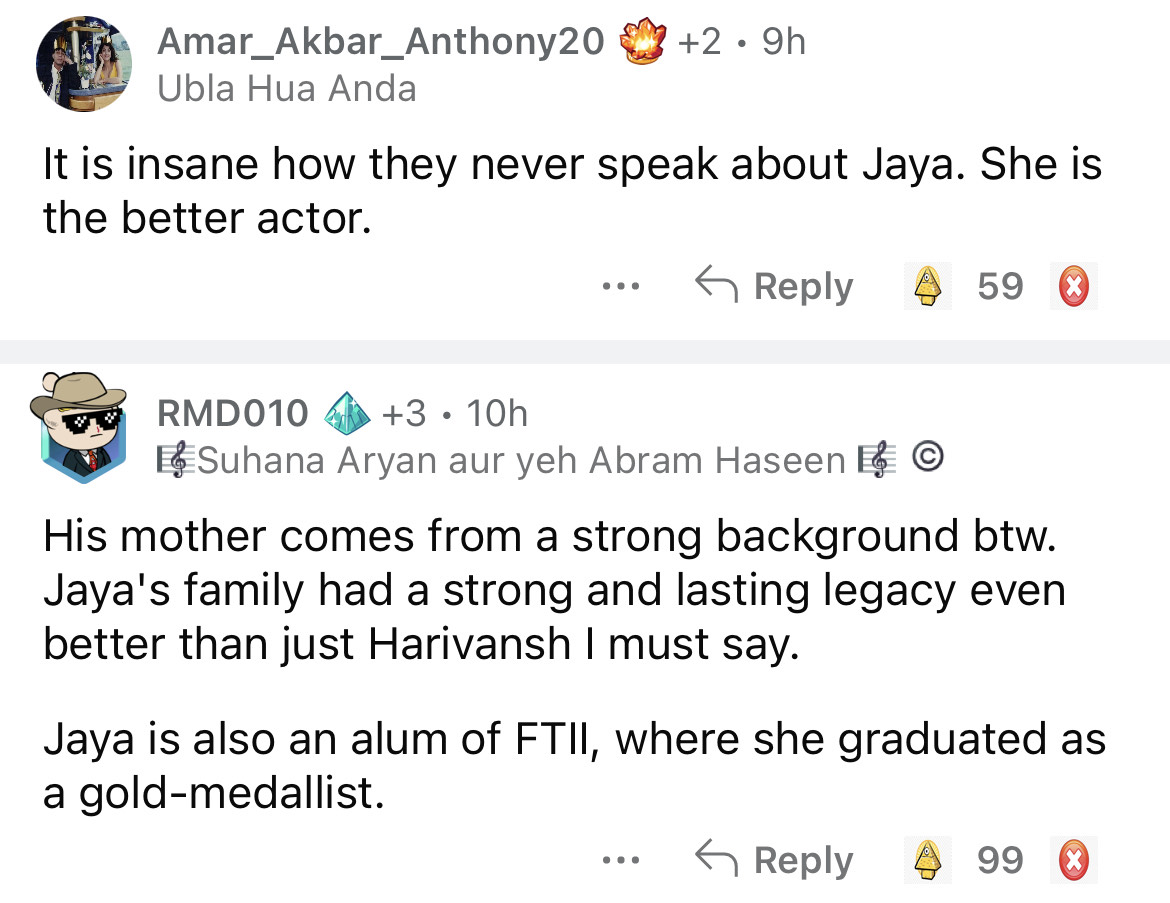Screen dimensions: 1170x903
Task: Open more options on Amar_Akbar_Anthony20's comment
Action: 620,288
